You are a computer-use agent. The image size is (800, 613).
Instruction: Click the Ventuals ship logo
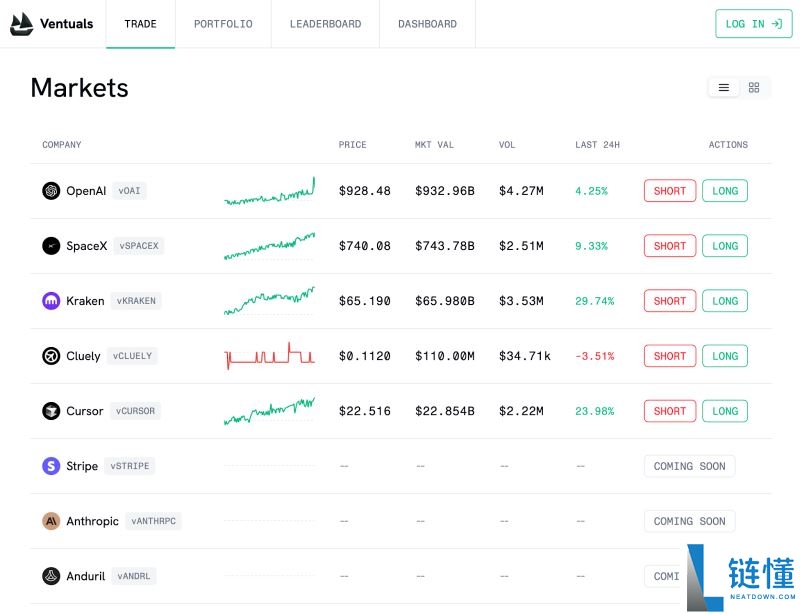(21, 24)
